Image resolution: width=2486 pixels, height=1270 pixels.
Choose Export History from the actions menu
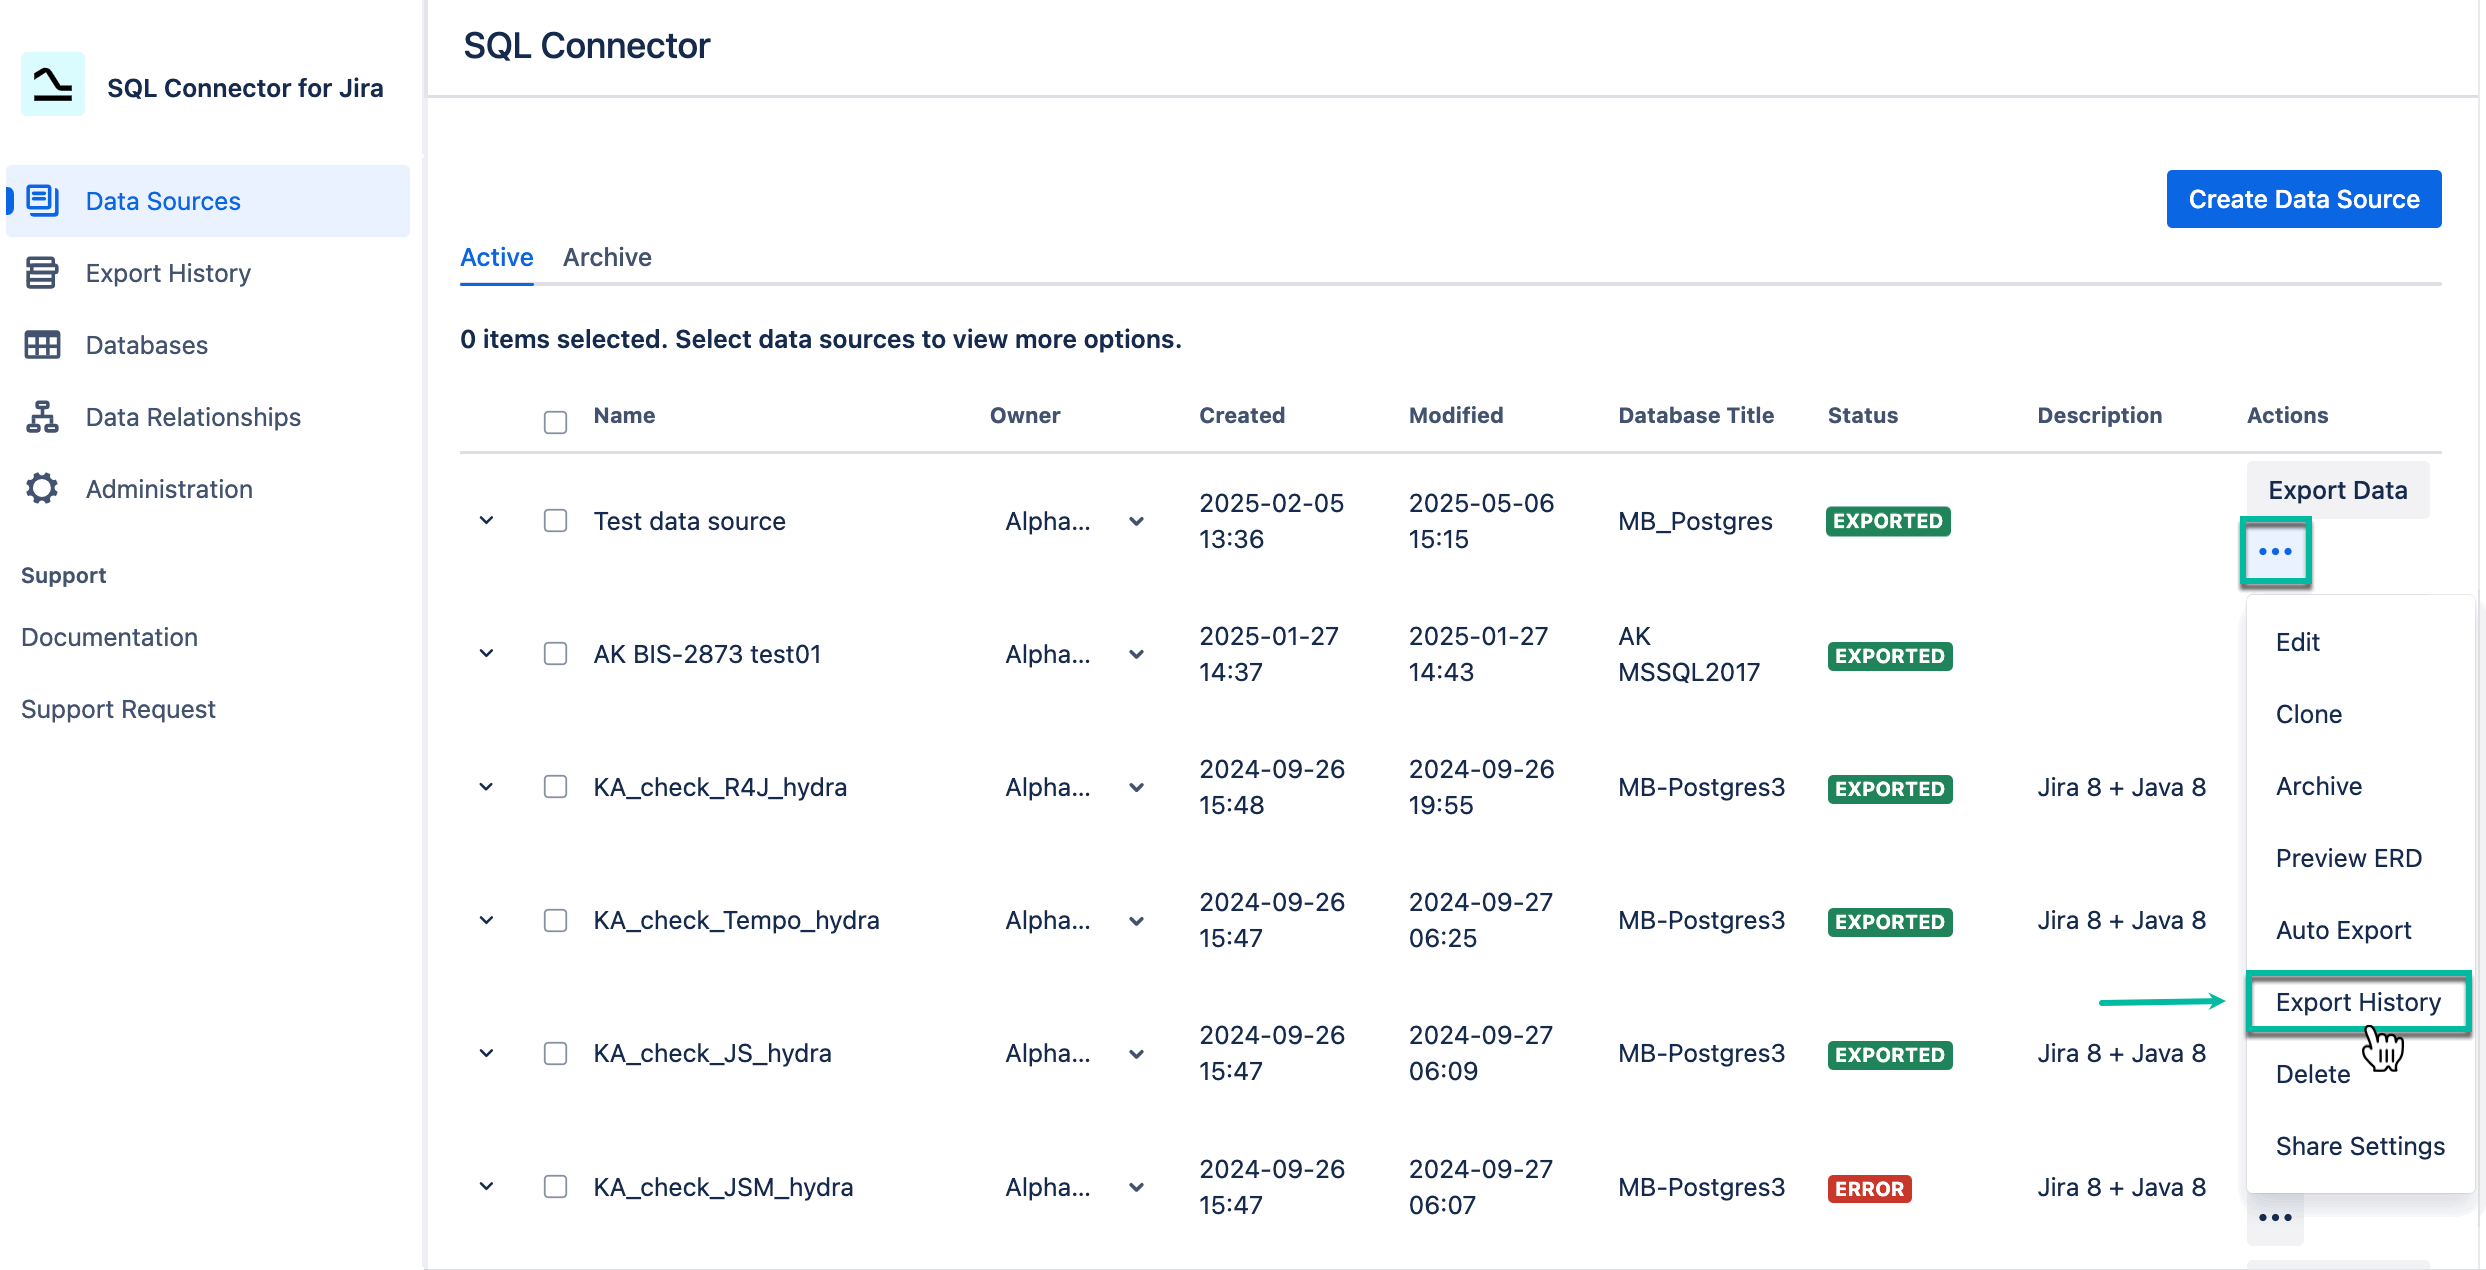[2358, 1002]
